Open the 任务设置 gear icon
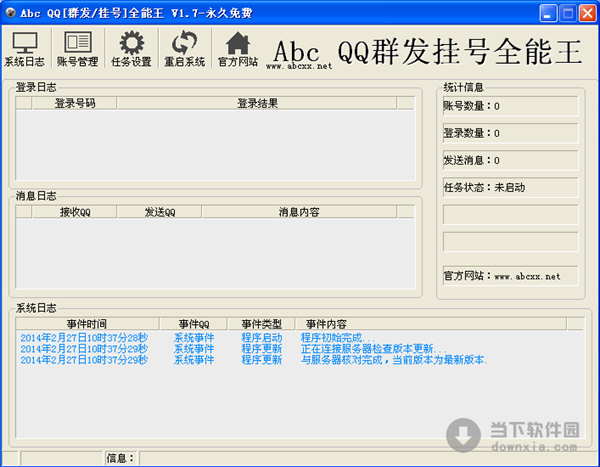Screen dimensions: 600x467 pos(131,49)
